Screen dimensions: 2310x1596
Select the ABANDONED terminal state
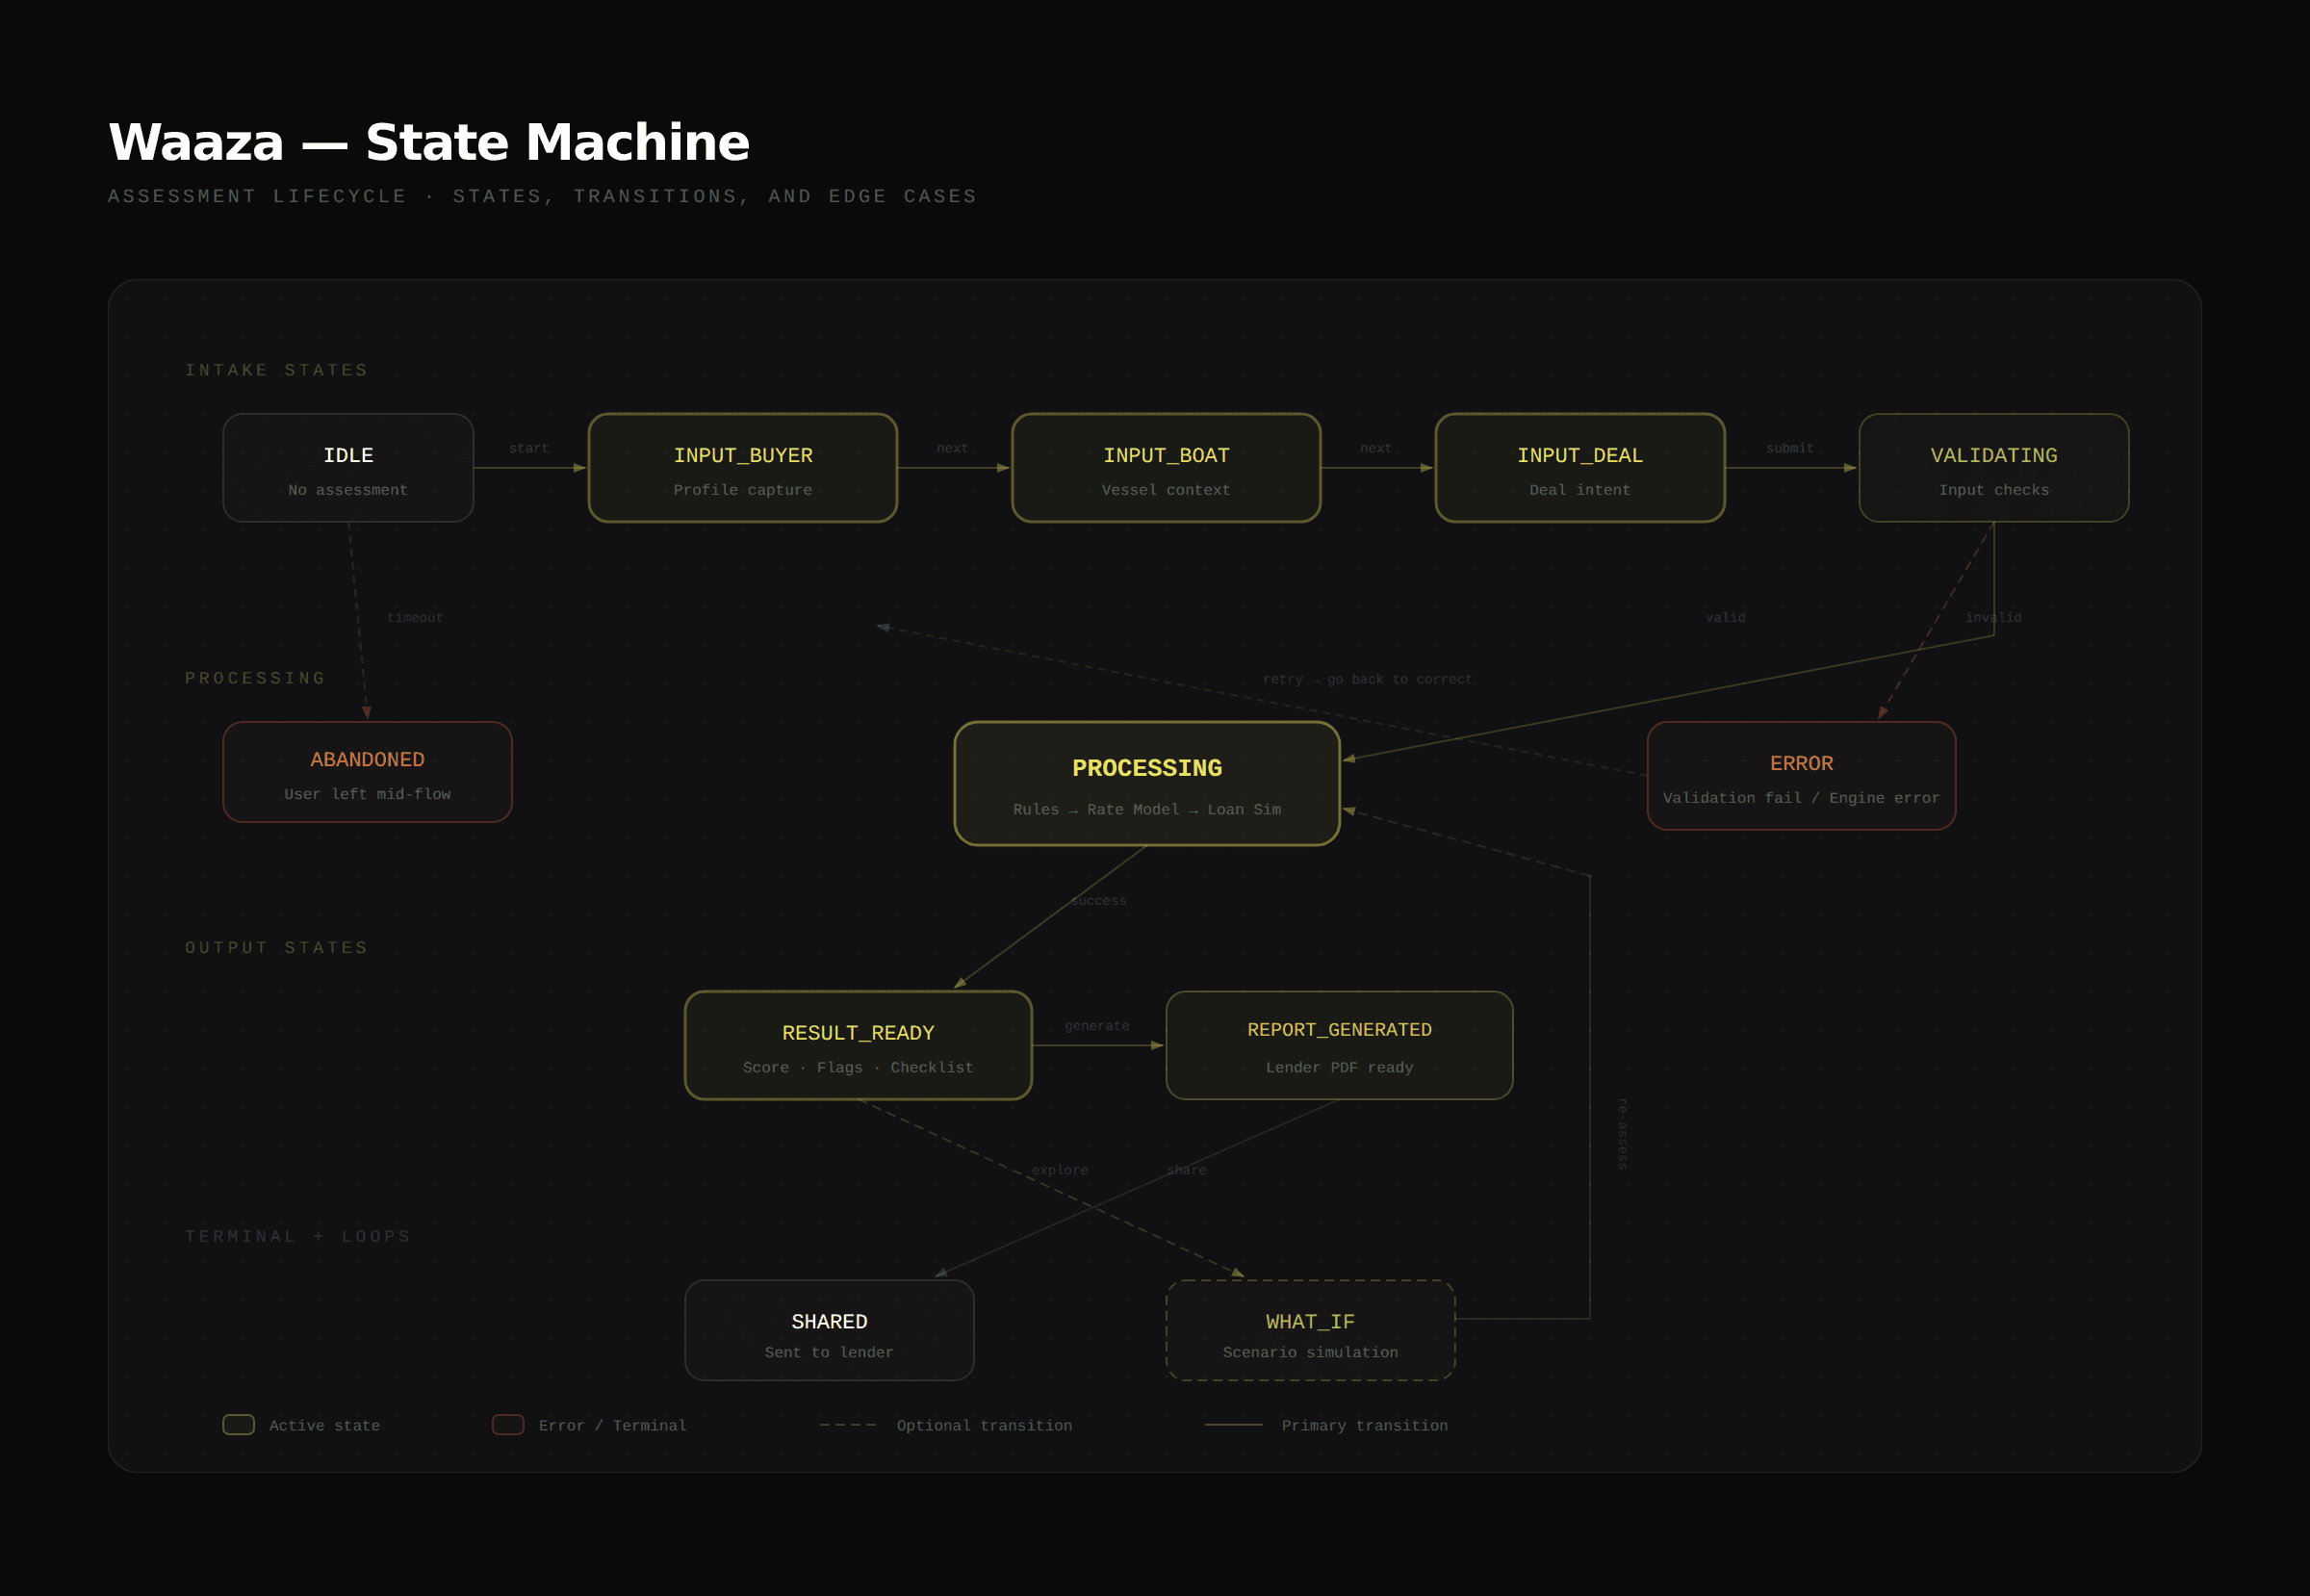[x=367, y=772]
